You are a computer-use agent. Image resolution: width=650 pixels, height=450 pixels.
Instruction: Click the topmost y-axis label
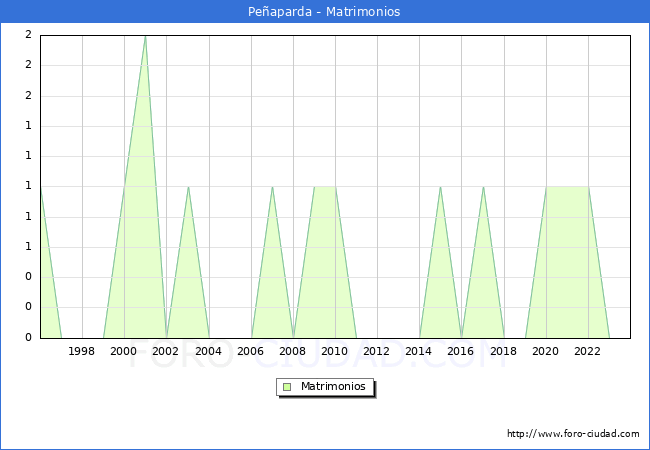click(x=28, y=35)
